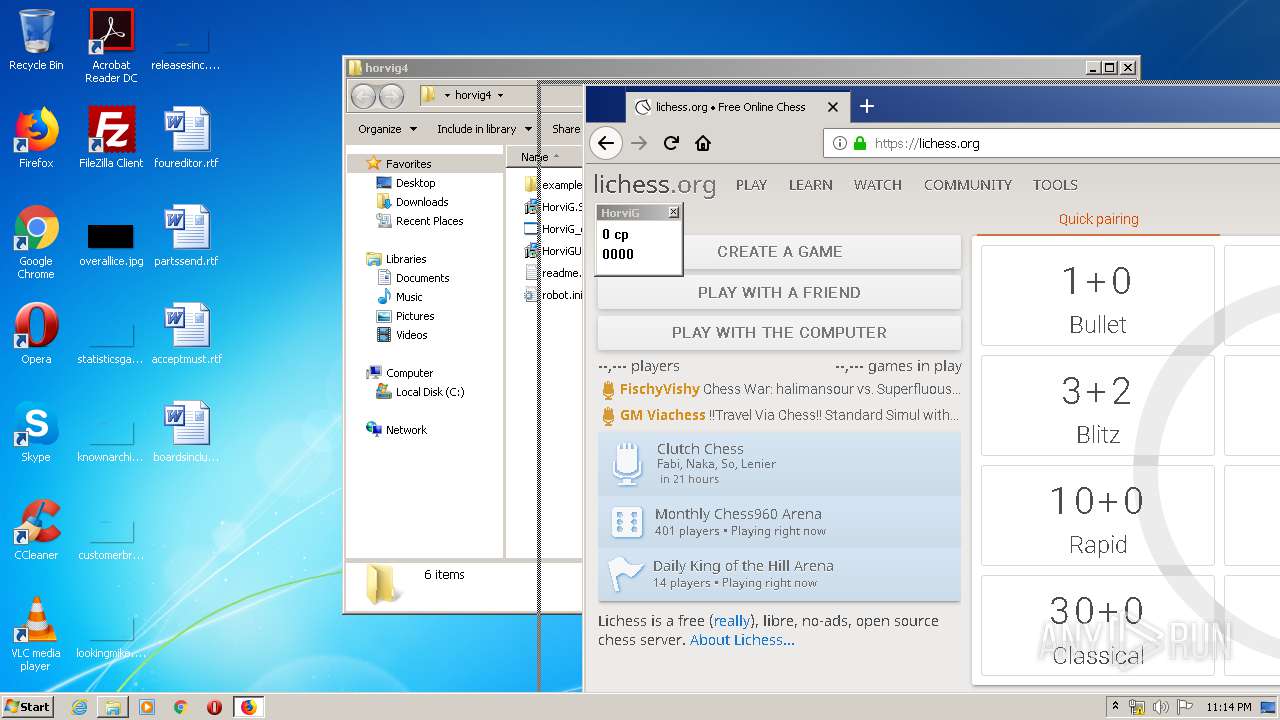
Task: Open FileZilla Client desktop shortcut
Action: tap(111, 138)
